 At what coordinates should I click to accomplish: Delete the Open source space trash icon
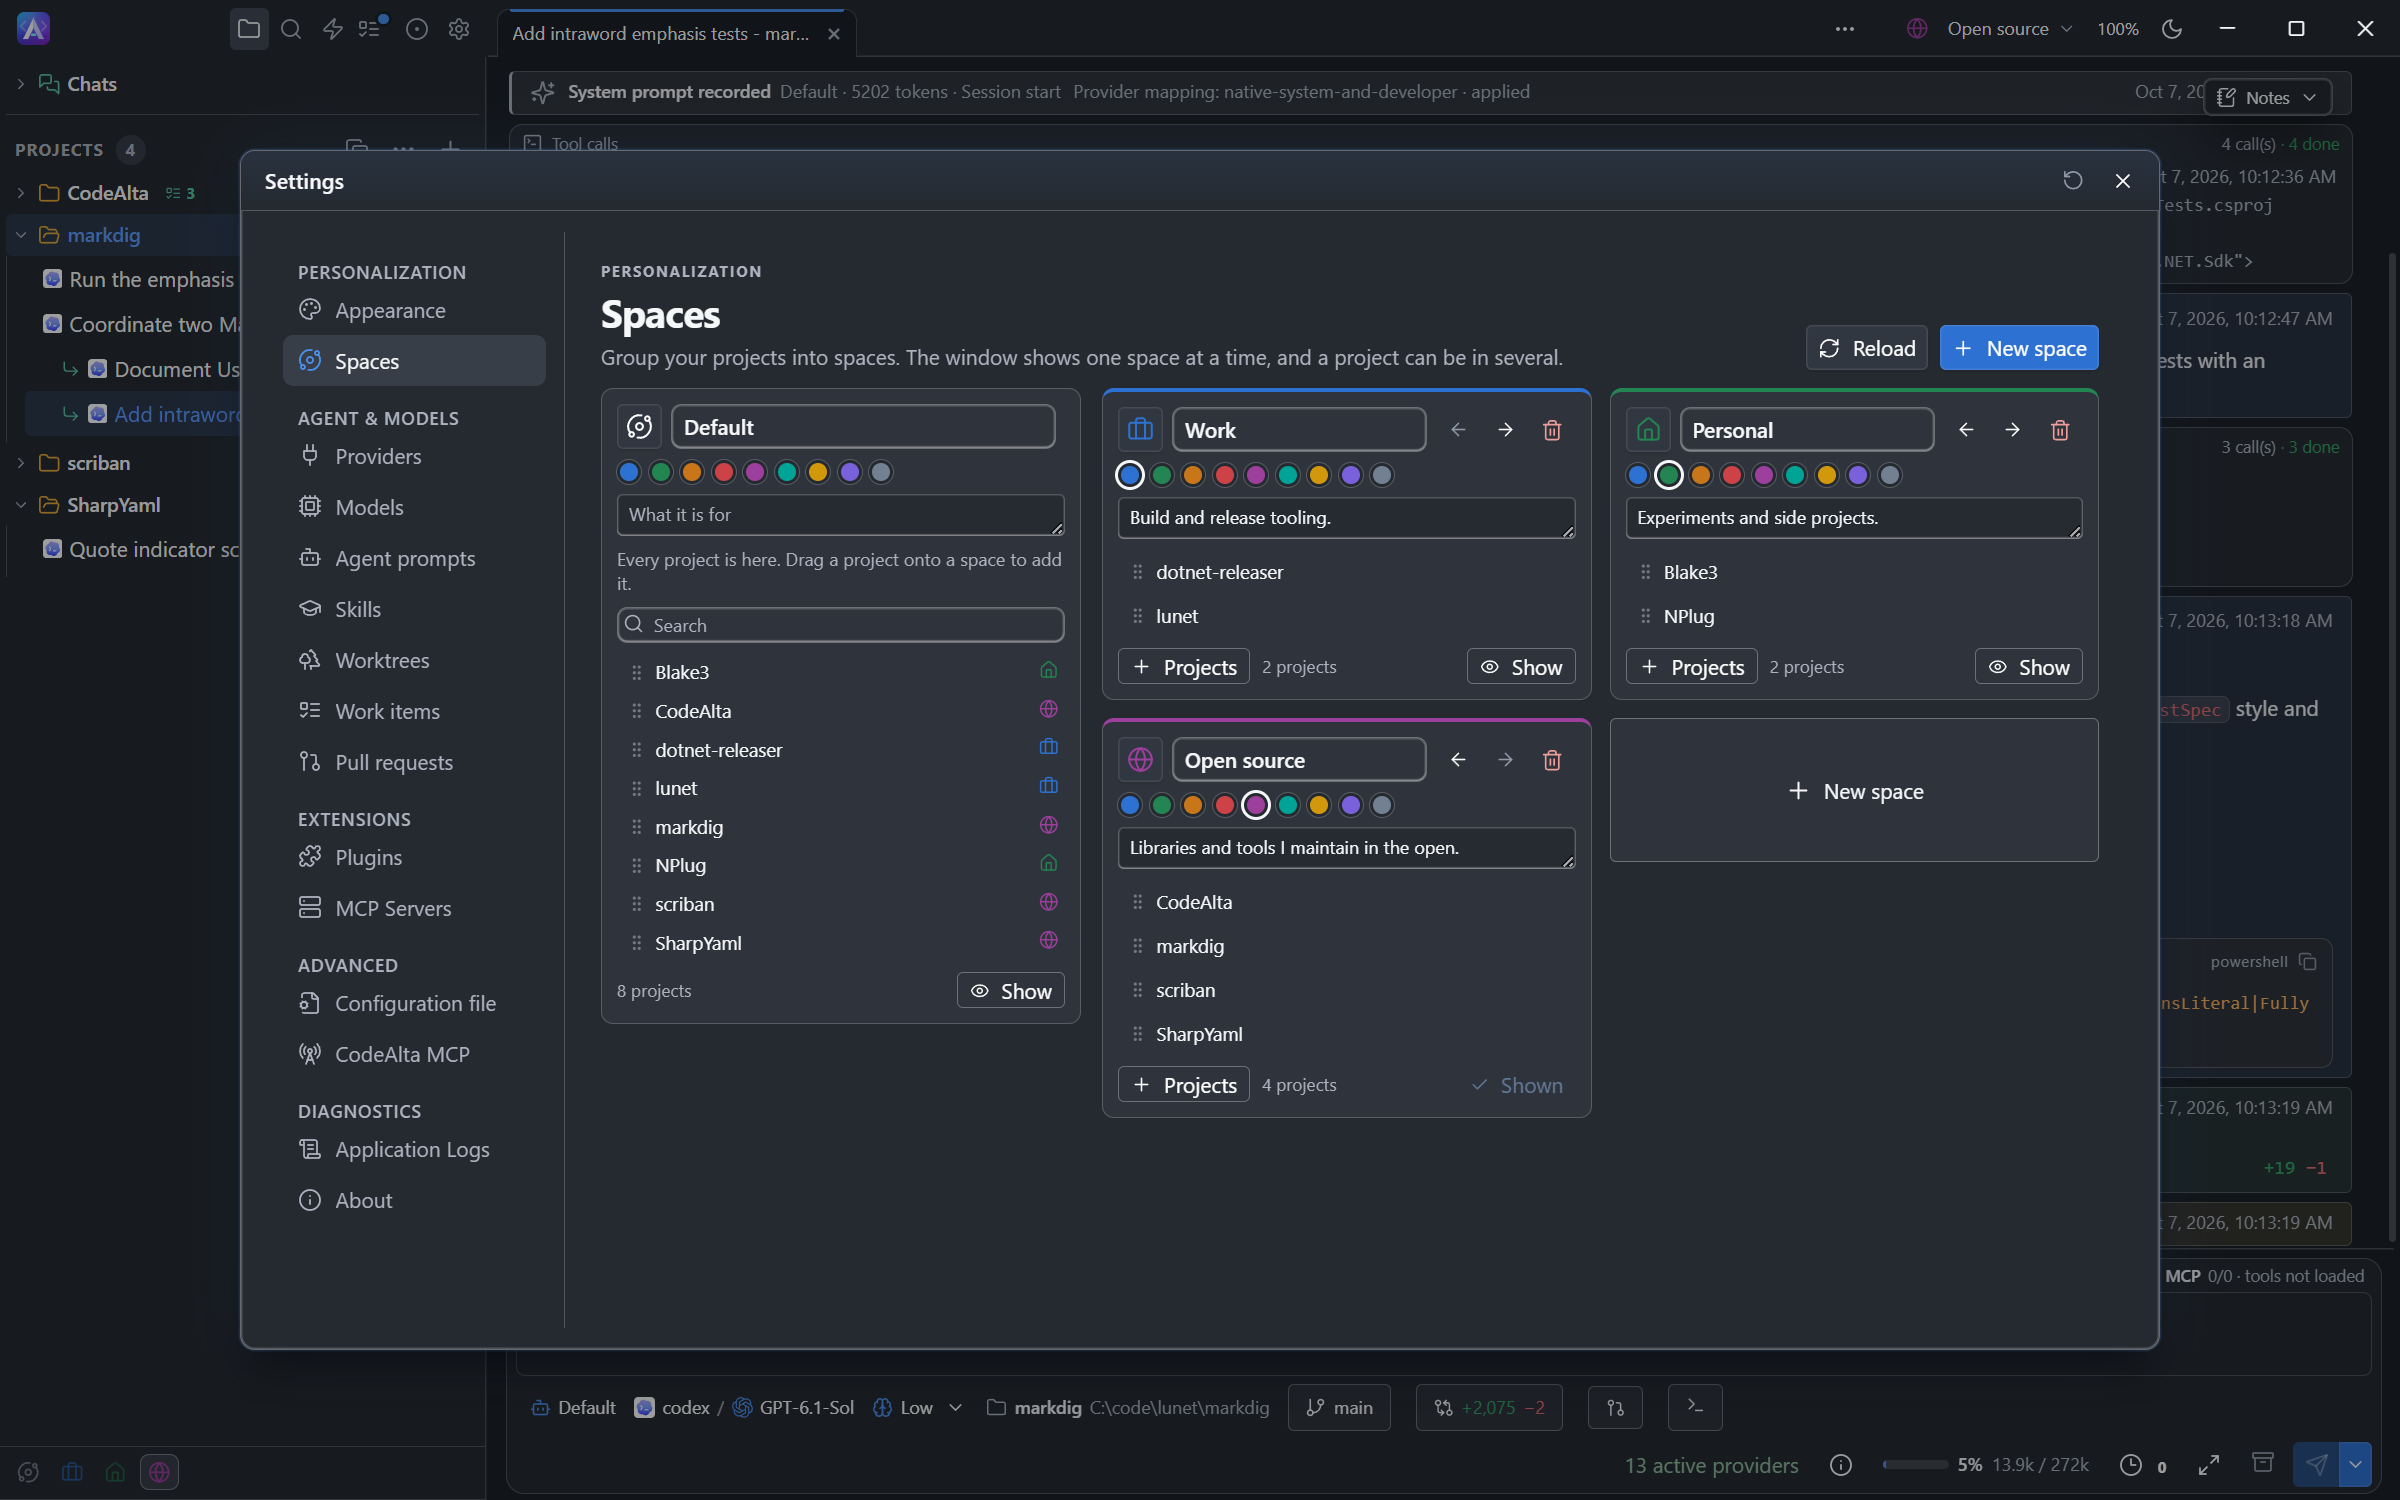tap(1552, 760)
